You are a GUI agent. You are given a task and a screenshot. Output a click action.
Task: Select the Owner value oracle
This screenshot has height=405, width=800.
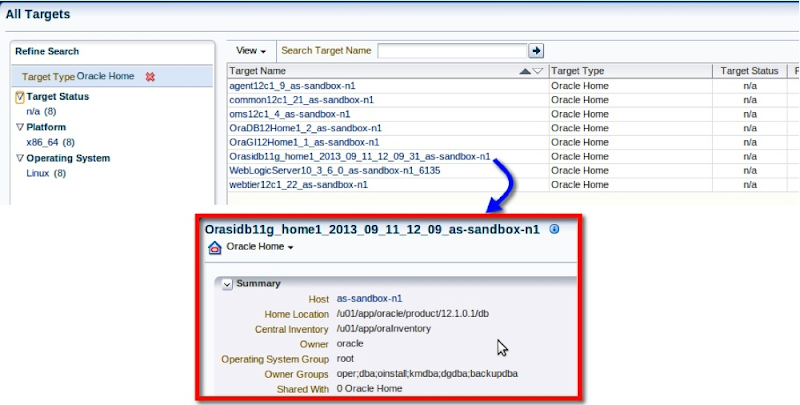click(350, 344)
